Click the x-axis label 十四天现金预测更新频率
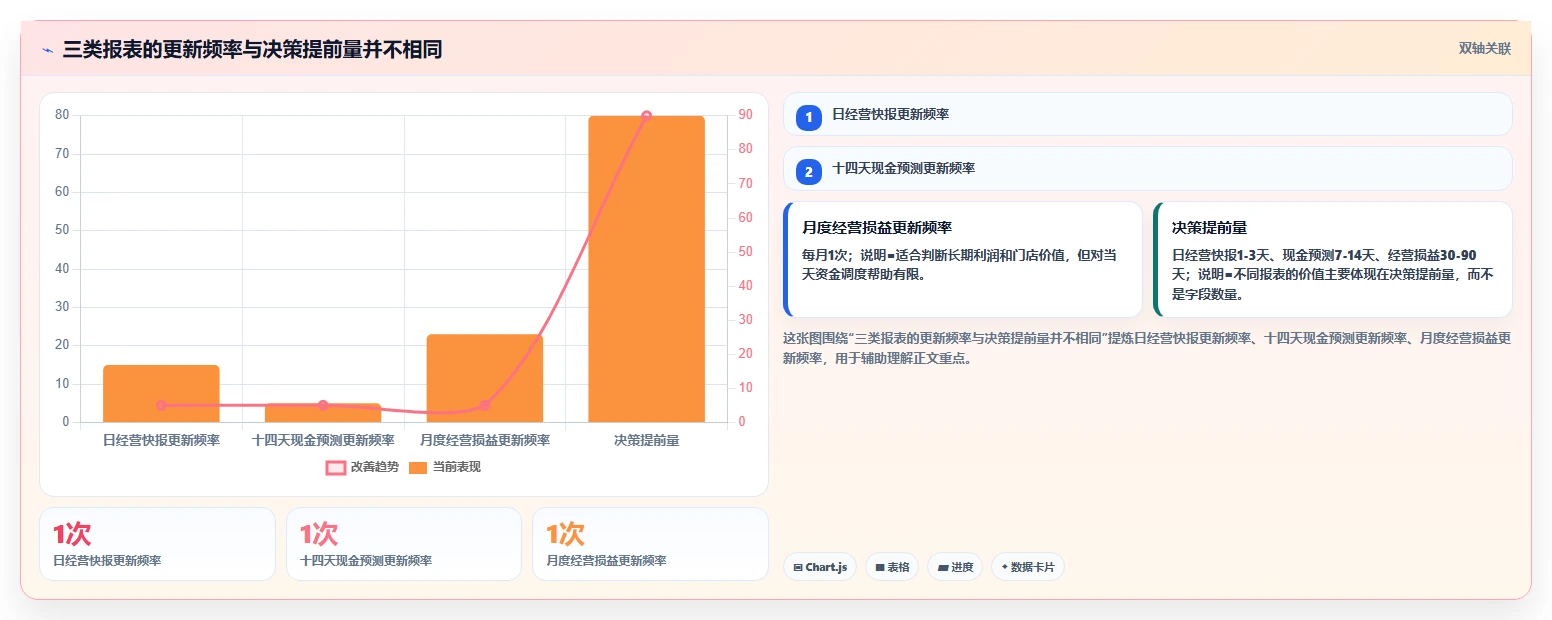This screenshot has height=620, width=1552. point(323,440)
